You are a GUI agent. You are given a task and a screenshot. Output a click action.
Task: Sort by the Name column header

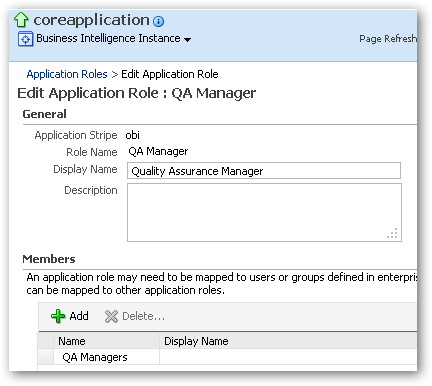(x=106, y=341)
